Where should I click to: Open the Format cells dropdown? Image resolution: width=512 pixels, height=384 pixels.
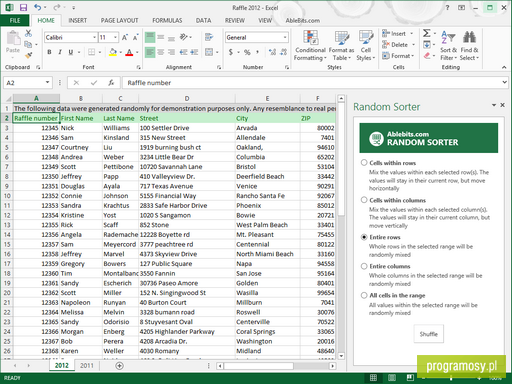[x=413, y=56]
